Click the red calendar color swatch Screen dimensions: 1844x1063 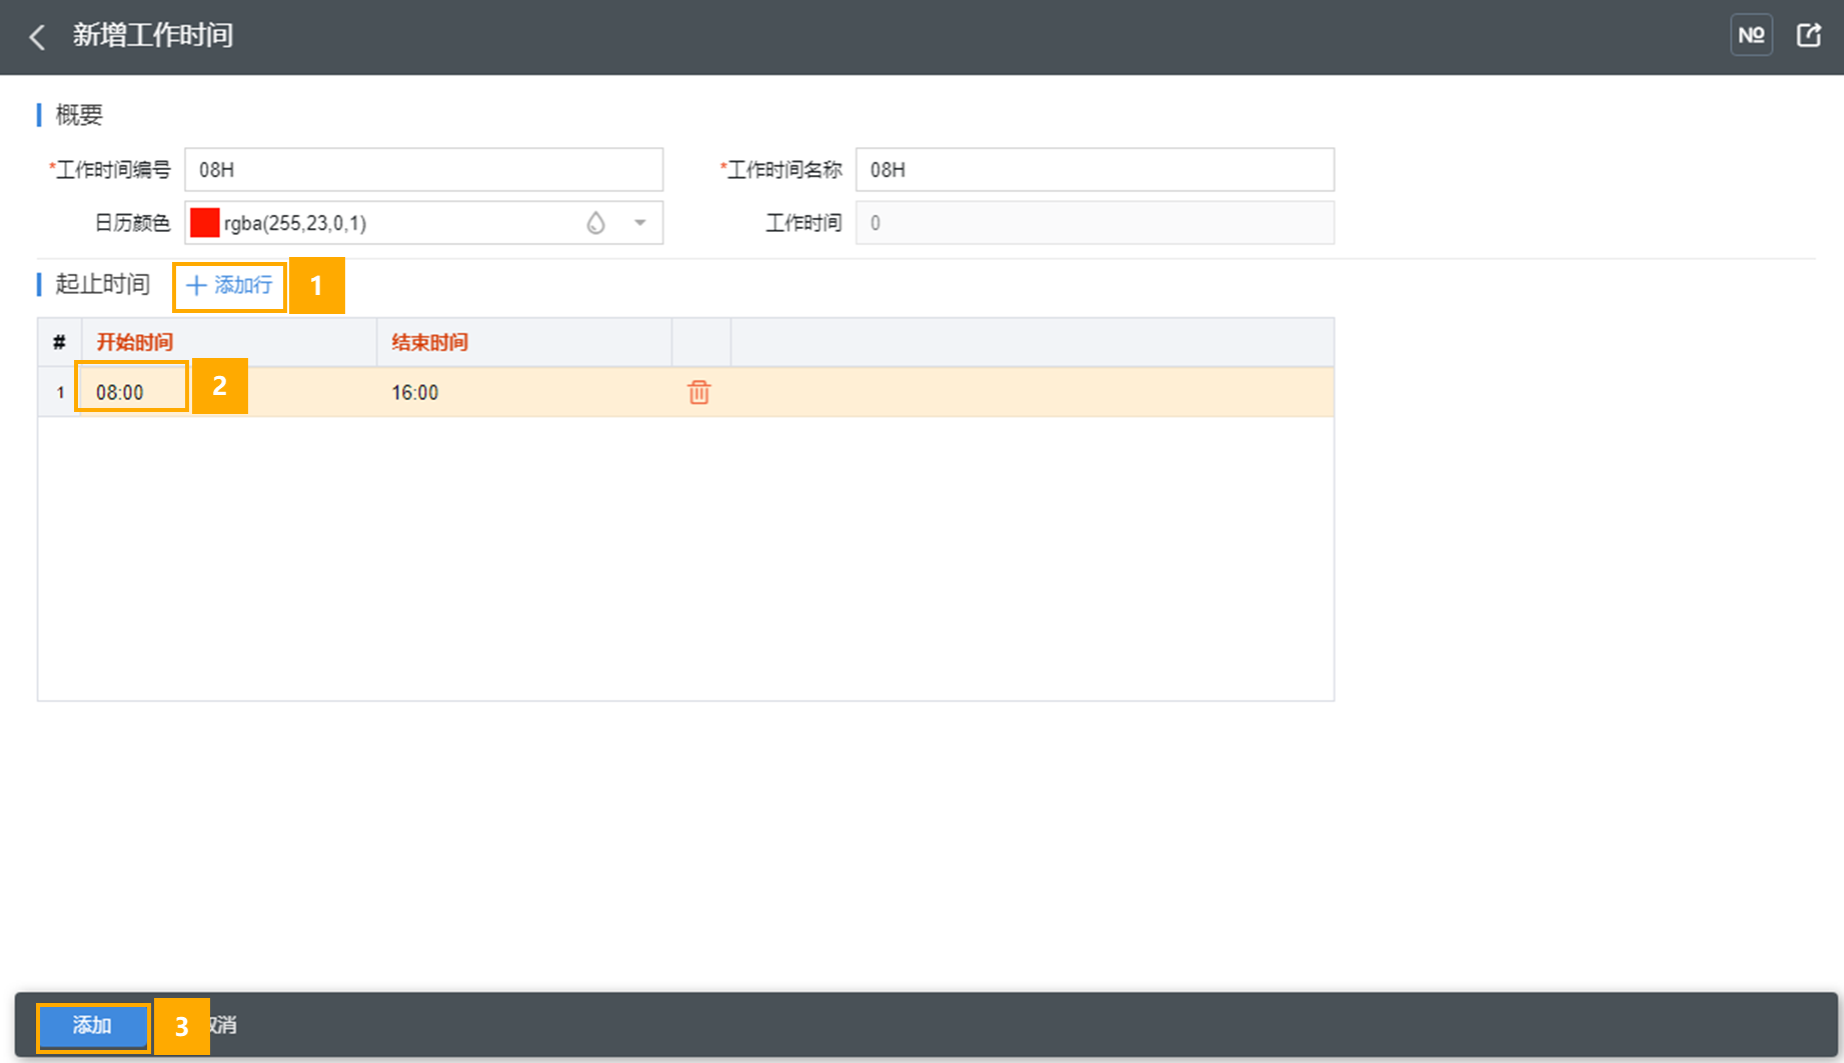pyautogui.click(x=205, y=223)
